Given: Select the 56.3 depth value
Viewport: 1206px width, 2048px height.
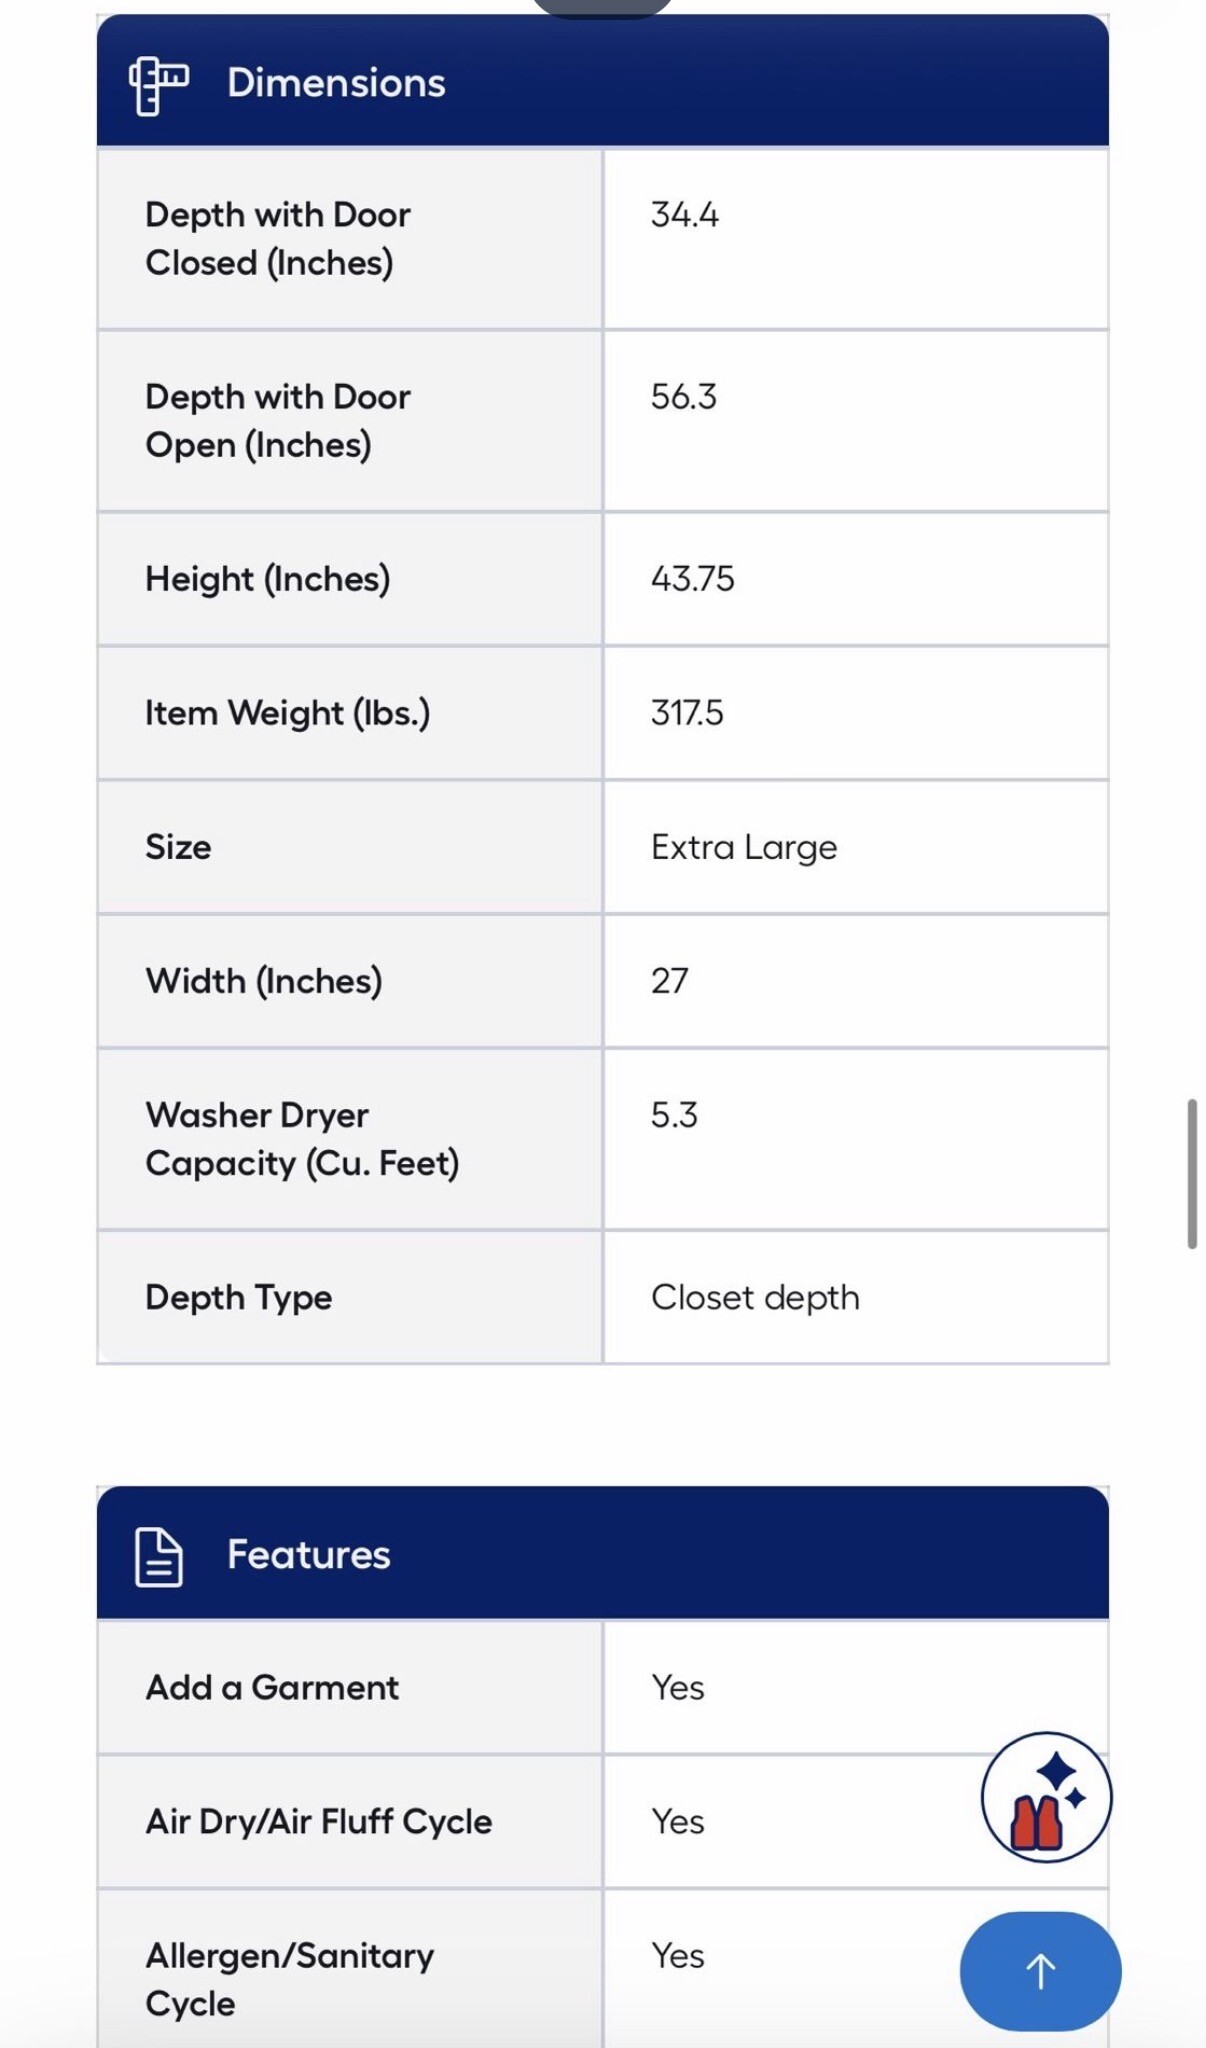Looking at the screenshot, I should [x=684, y=397].
